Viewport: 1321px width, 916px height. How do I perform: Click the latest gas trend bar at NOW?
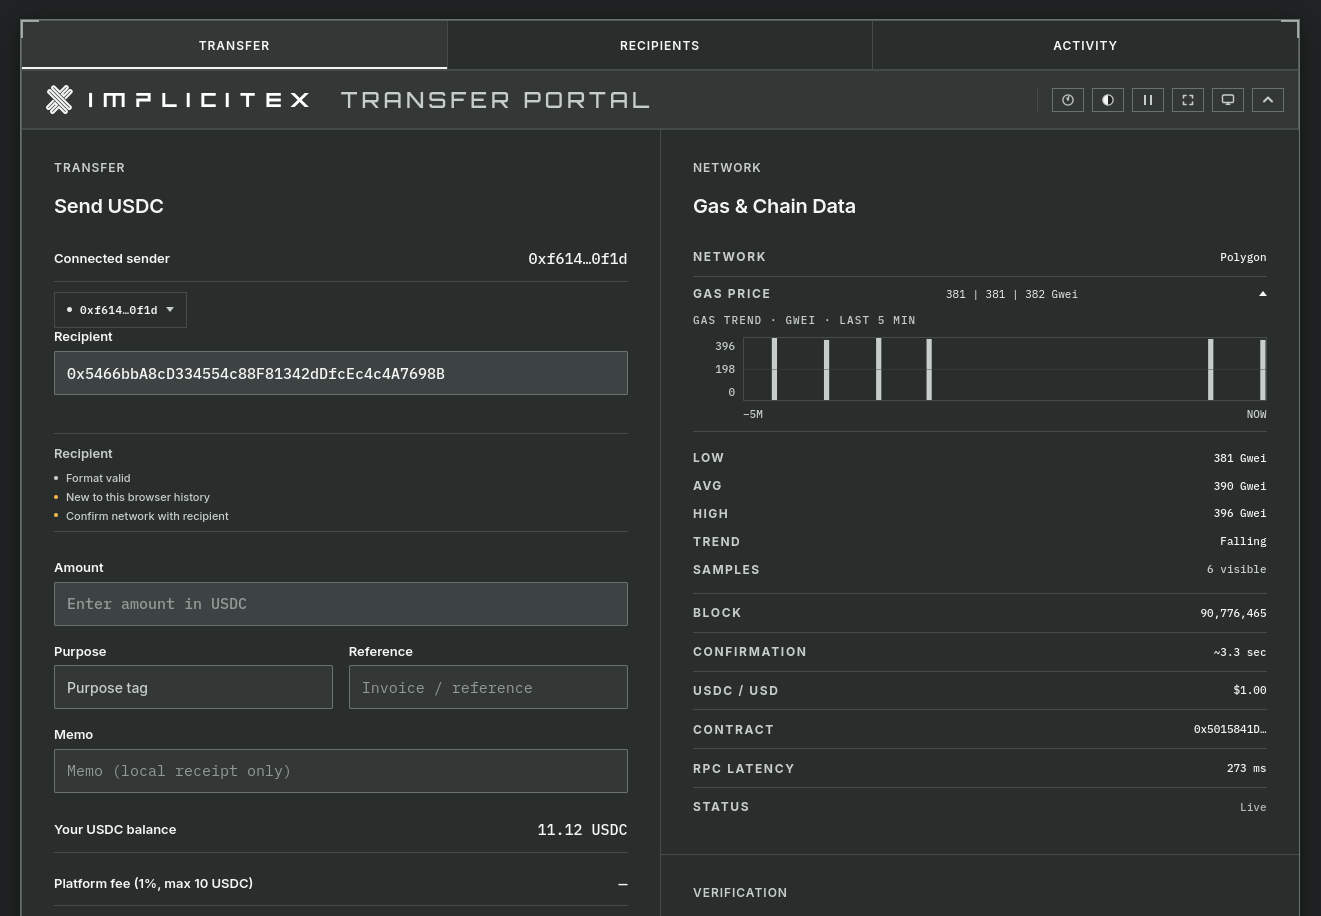point(1263,370)
